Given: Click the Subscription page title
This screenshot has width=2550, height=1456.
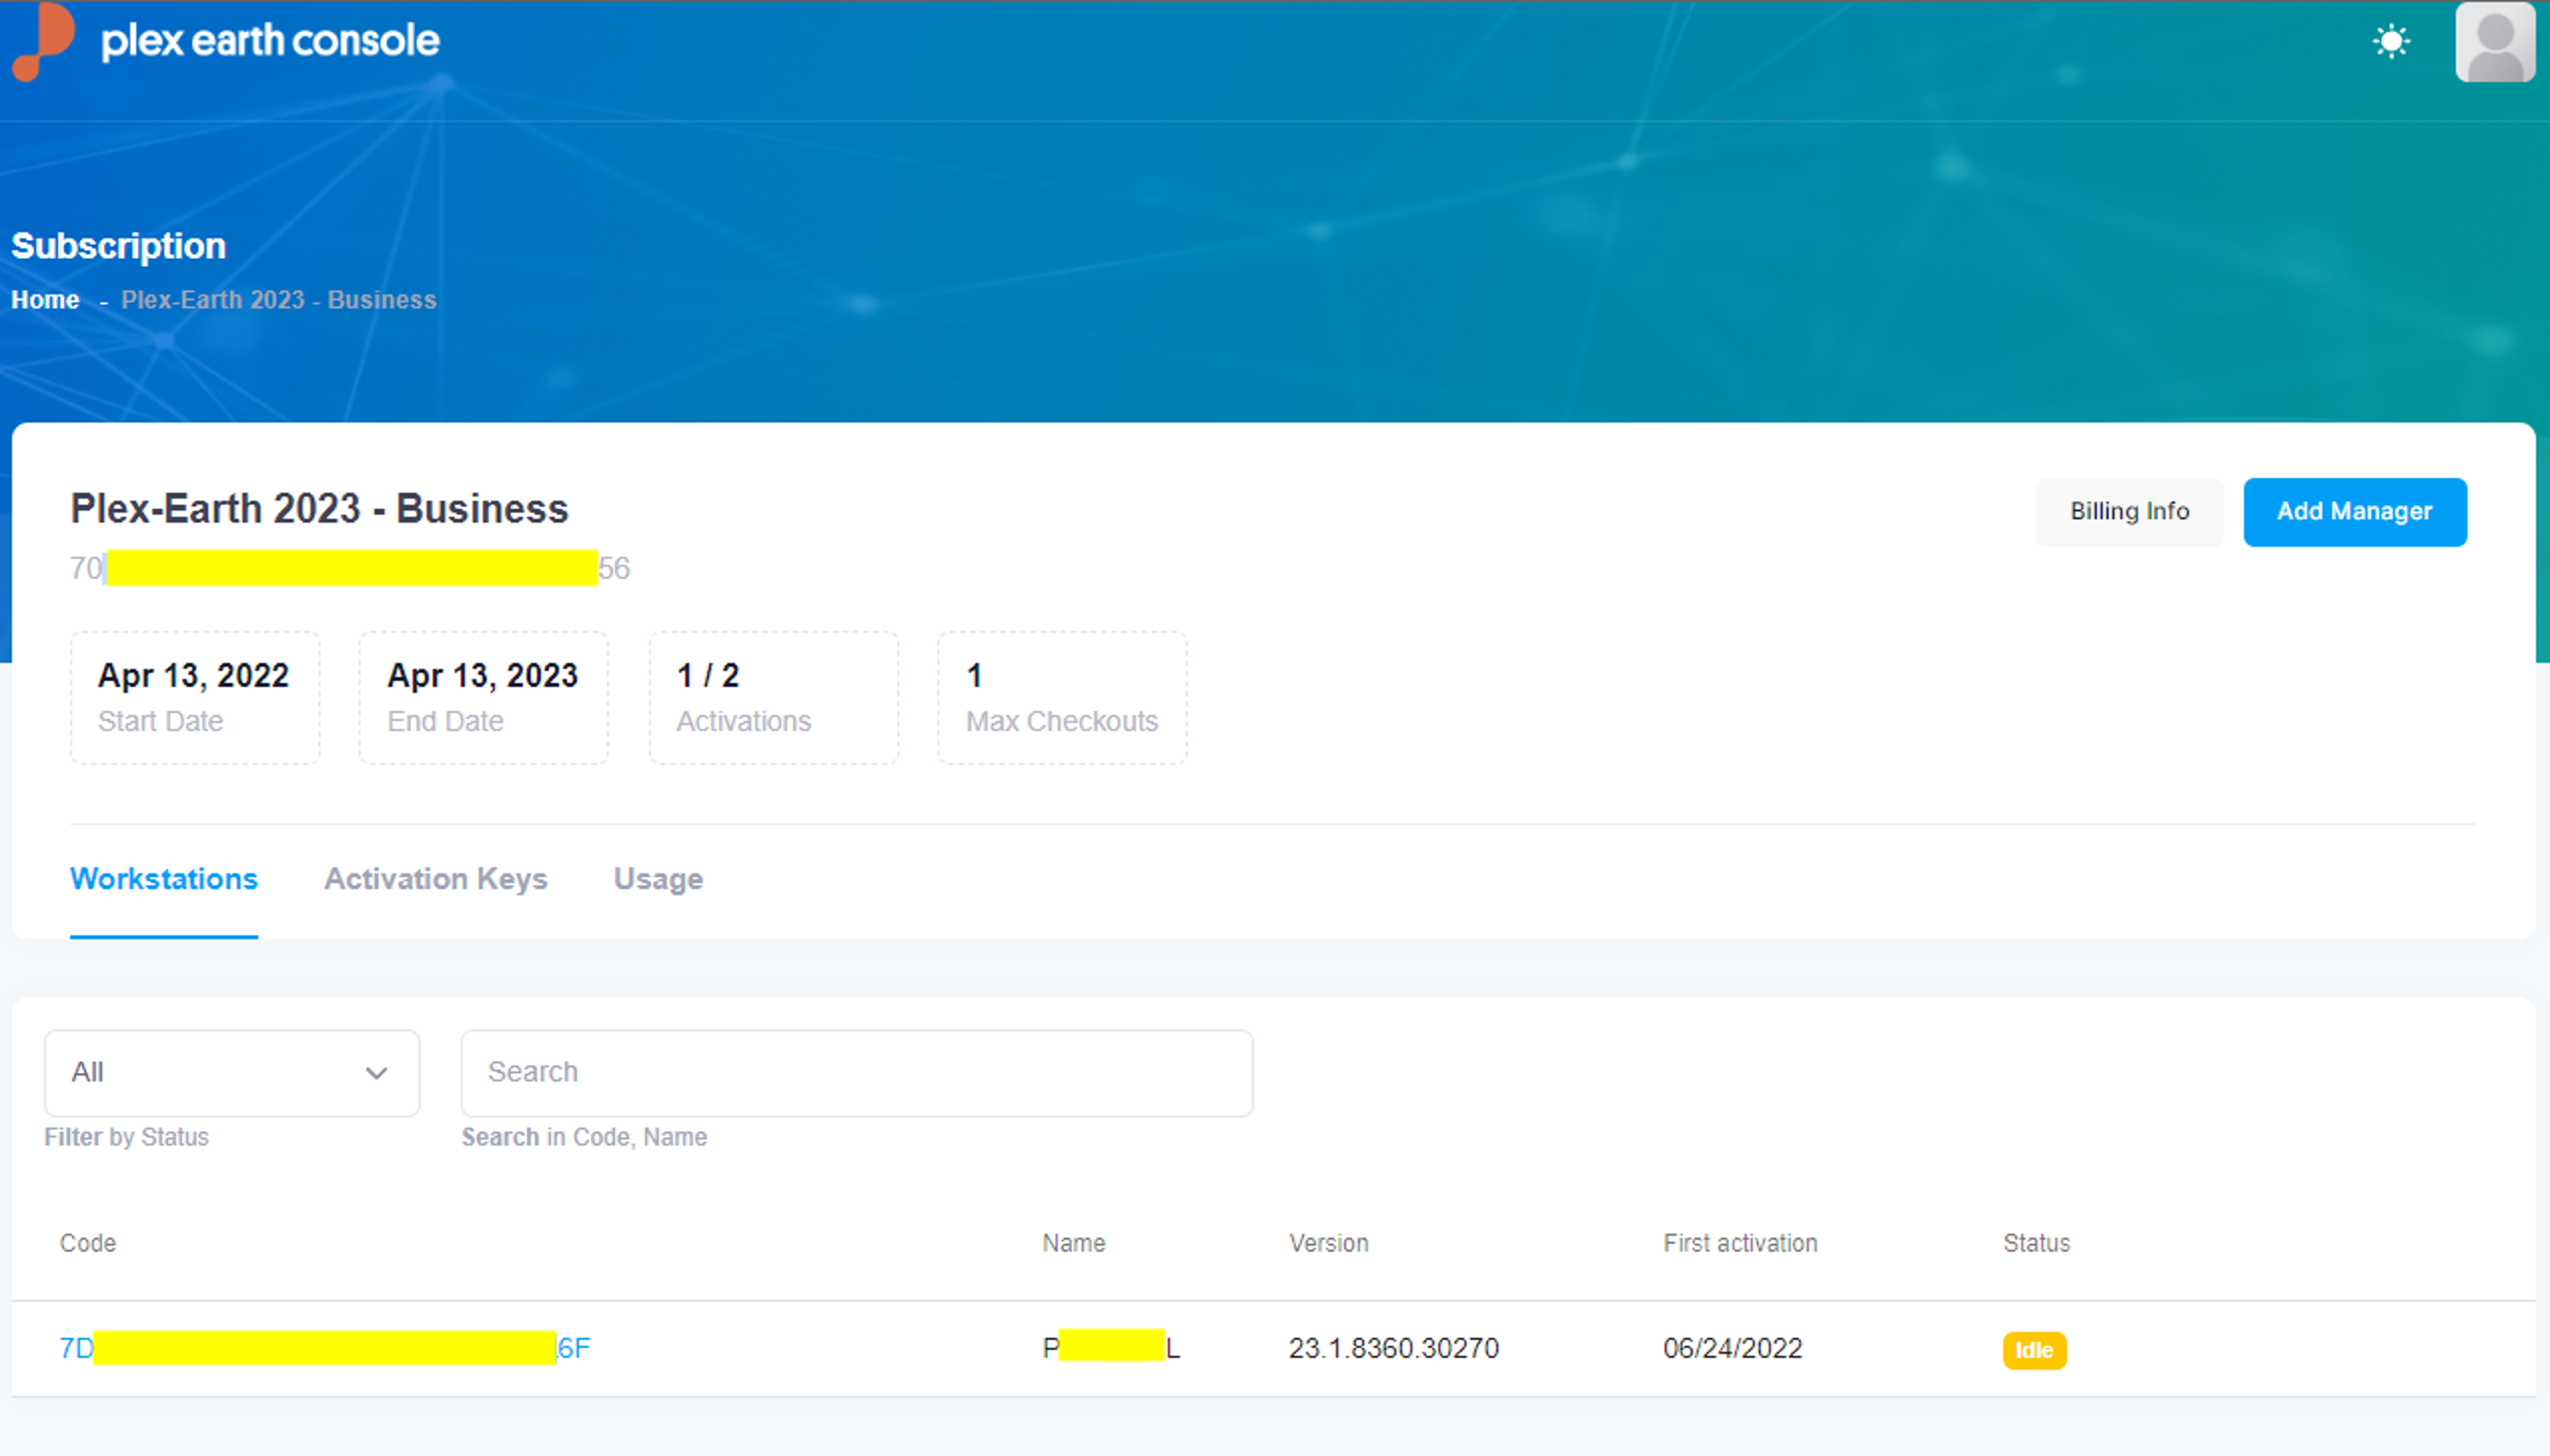Looking at the screenshot, I should click(118, 246).
